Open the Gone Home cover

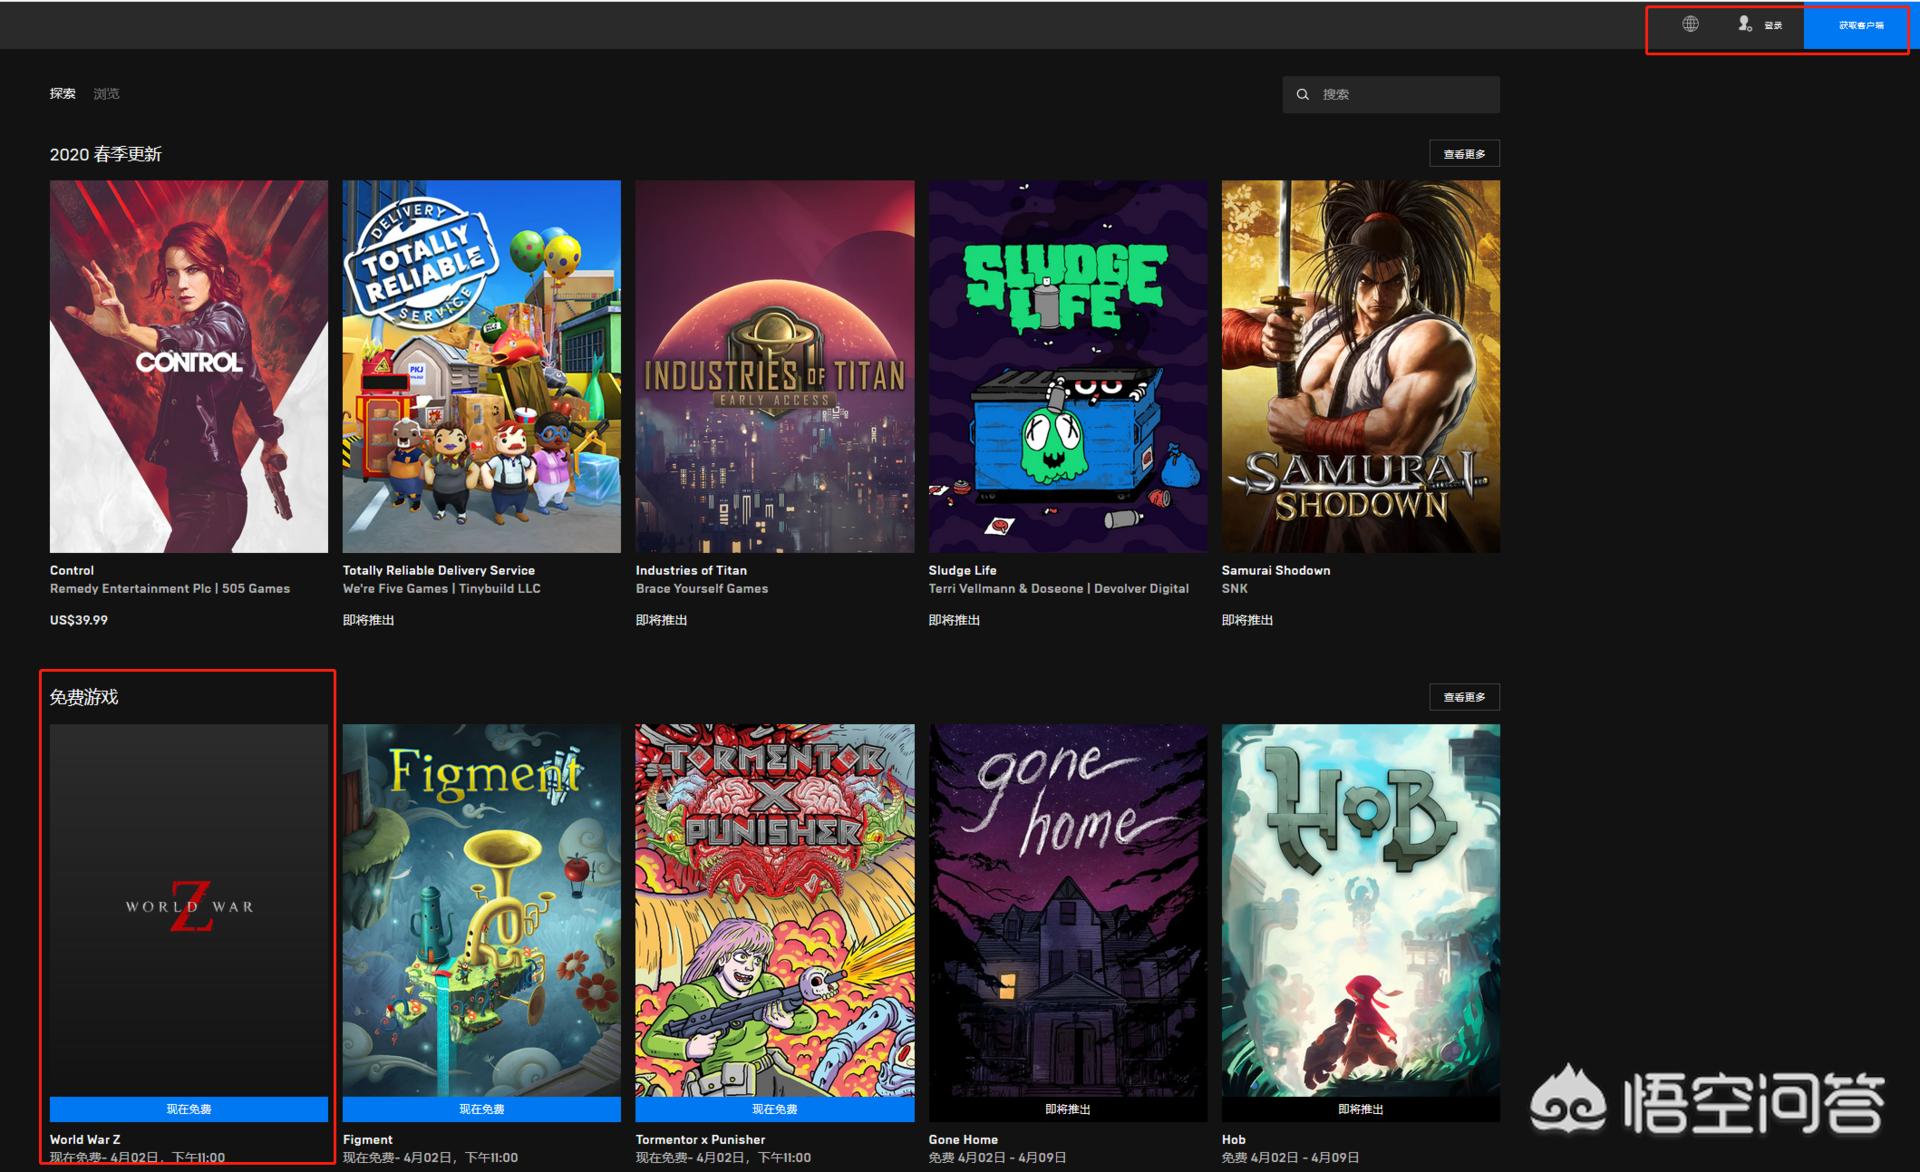1068,910
